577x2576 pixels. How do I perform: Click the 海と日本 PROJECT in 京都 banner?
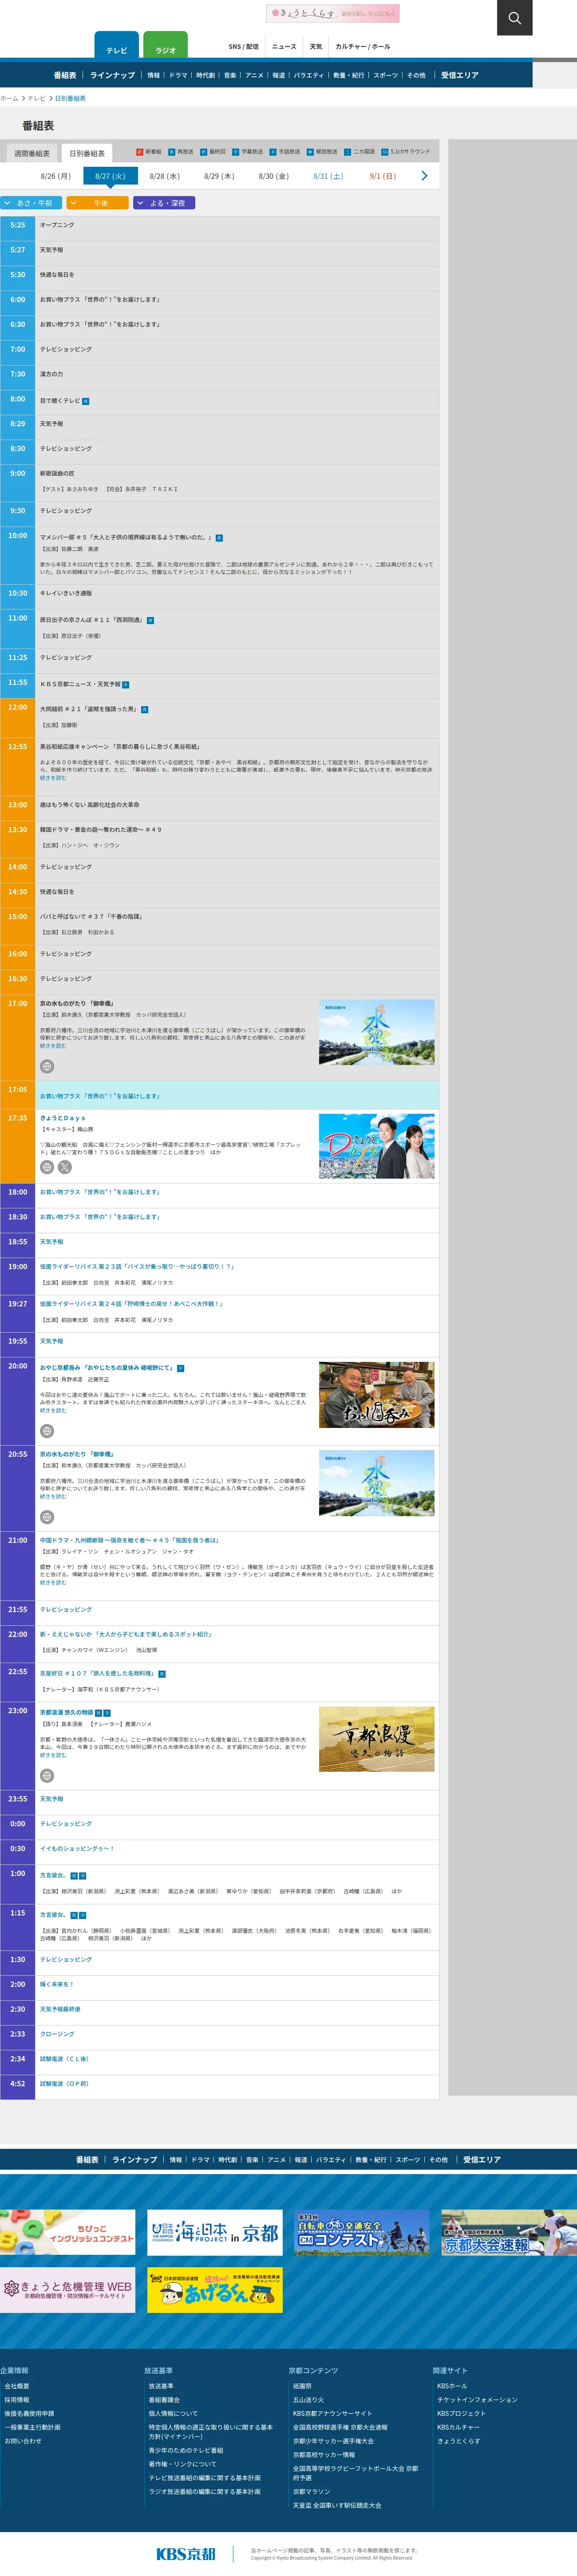214,2233
